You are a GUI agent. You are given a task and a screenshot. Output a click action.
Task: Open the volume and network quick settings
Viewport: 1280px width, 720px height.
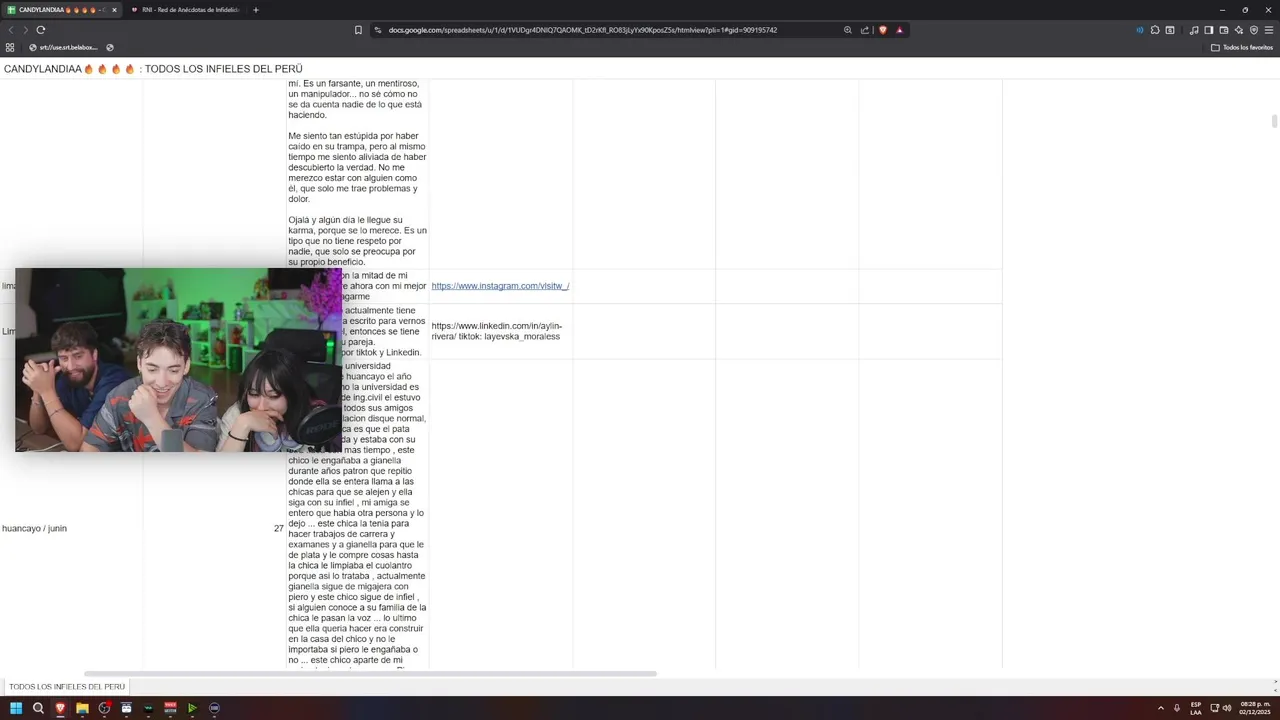pos(1221,708)
